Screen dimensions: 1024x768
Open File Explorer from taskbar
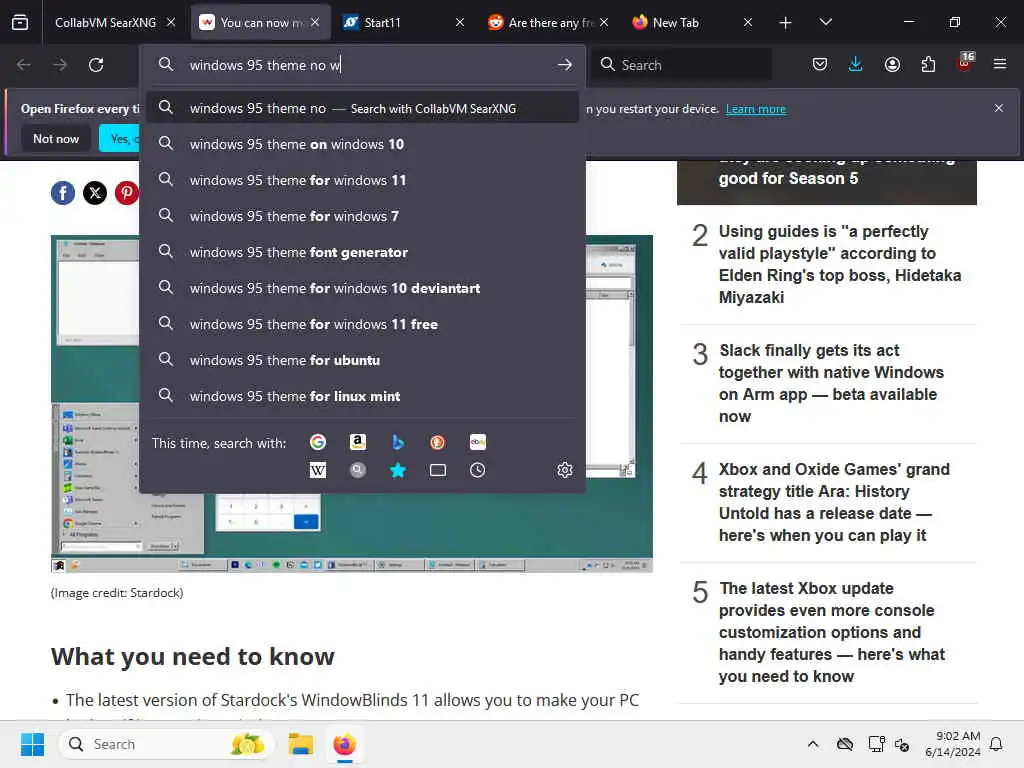click(301, 744)
